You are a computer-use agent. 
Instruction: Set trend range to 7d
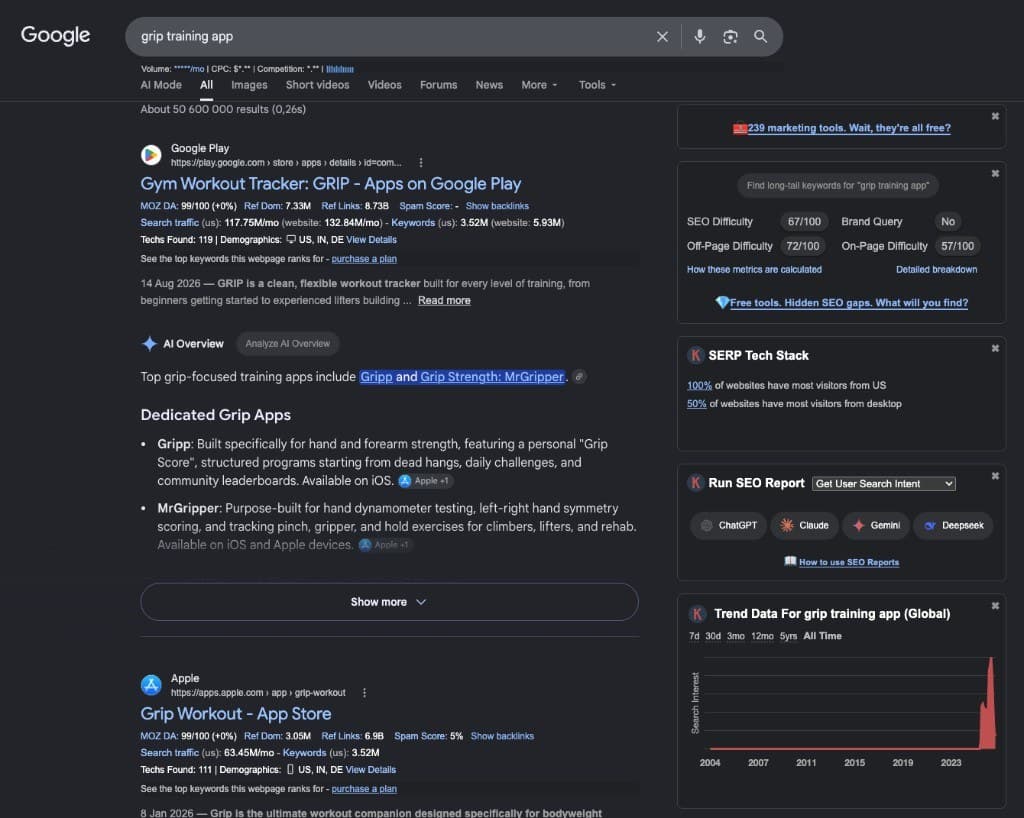tap(694, 636)
